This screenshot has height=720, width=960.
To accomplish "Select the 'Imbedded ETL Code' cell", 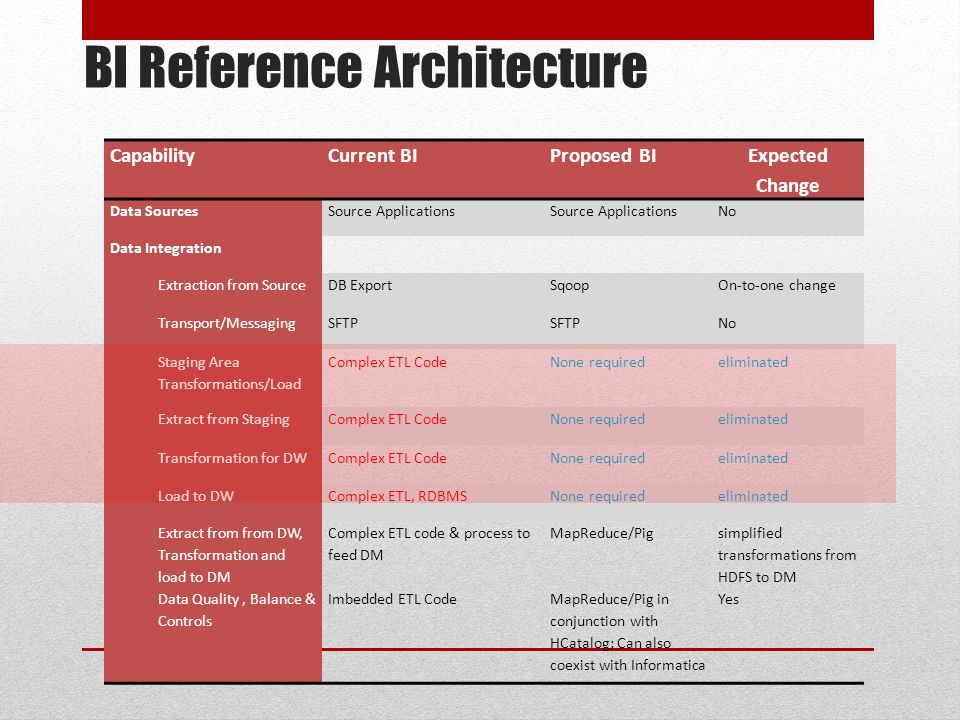I will pos(392,599).
